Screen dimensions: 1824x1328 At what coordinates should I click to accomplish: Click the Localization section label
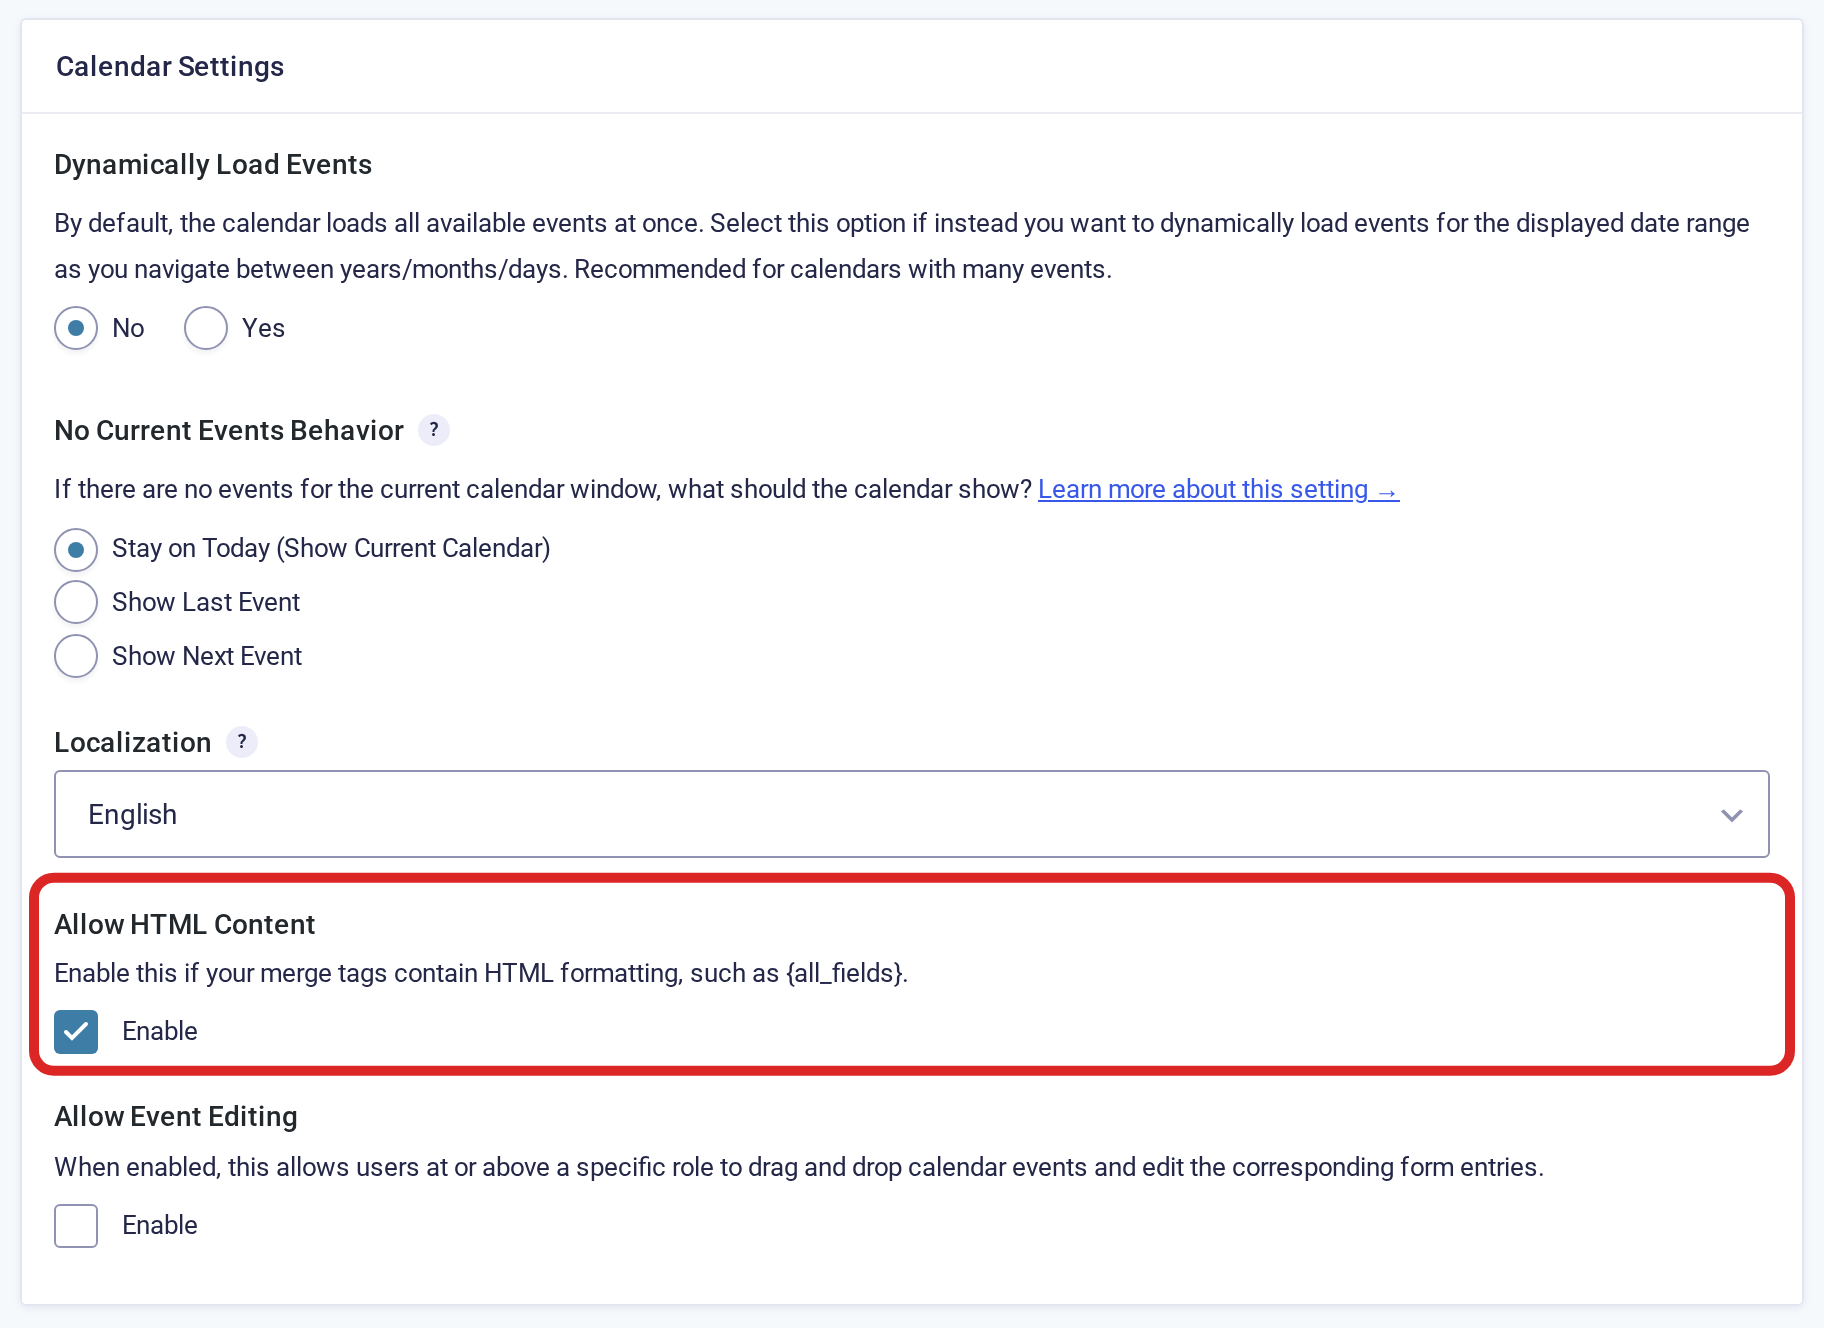(133, 742)
